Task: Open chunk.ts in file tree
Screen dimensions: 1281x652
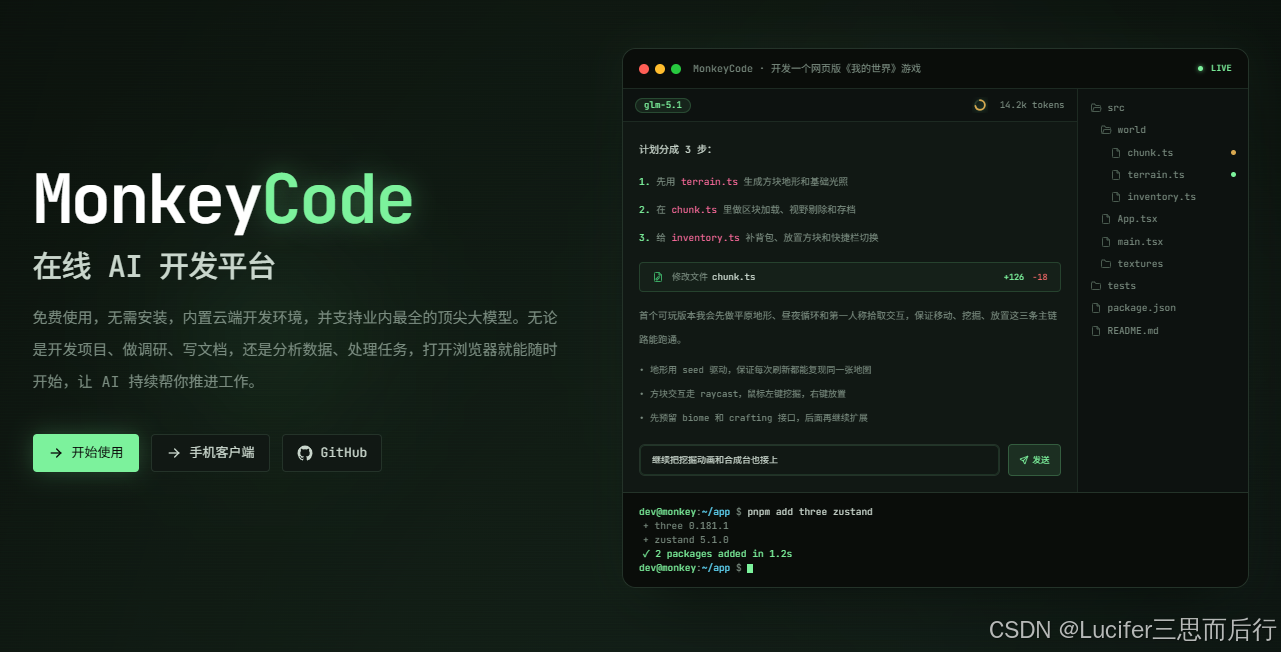Action: 1150,153
